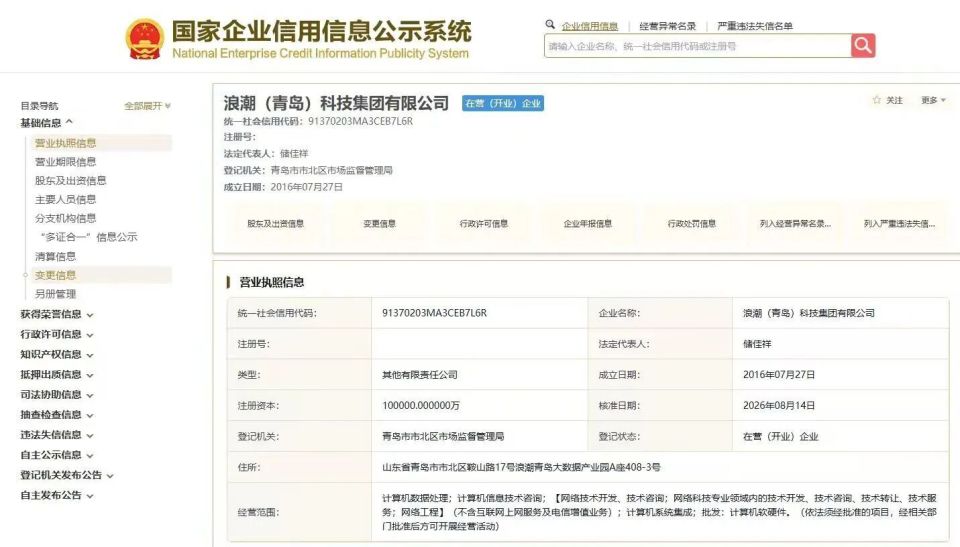The image size is (960, 547).
Task: Click the 股东及出资信息 shortcut tab
Action: (276, 224)
